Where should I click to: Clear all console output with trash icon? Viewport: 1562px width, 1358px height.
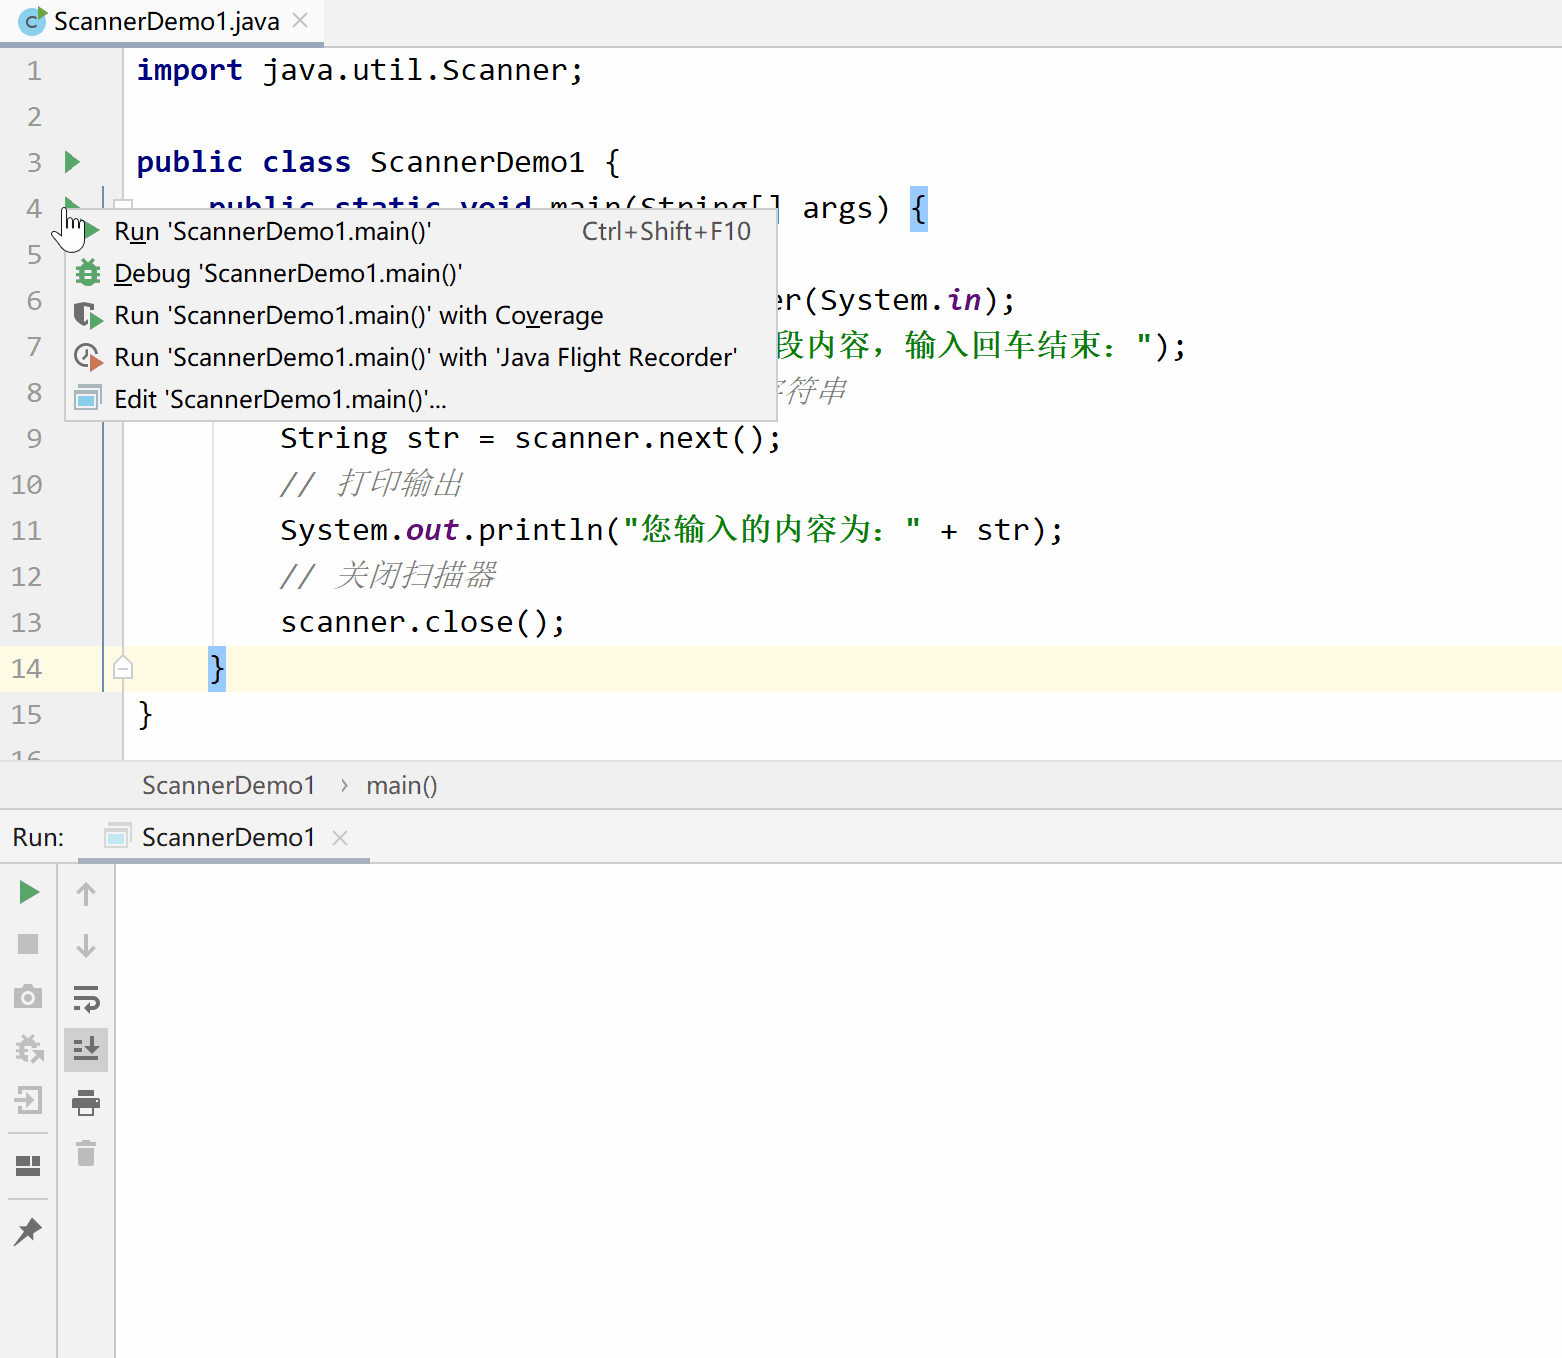pos(86,1153)
